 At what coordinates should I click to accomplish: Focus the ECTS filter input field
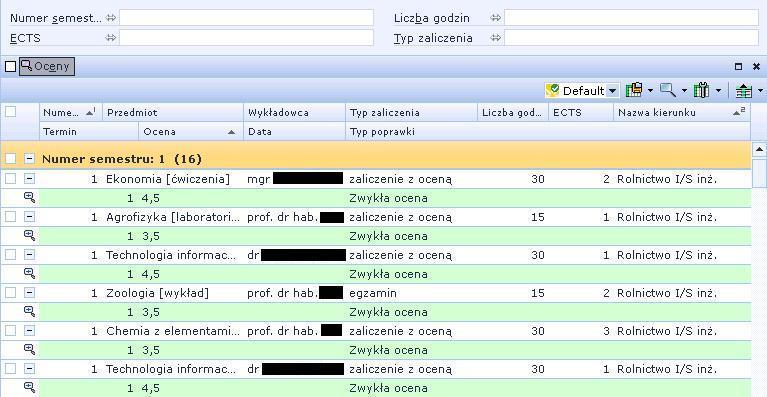point(246,38)
